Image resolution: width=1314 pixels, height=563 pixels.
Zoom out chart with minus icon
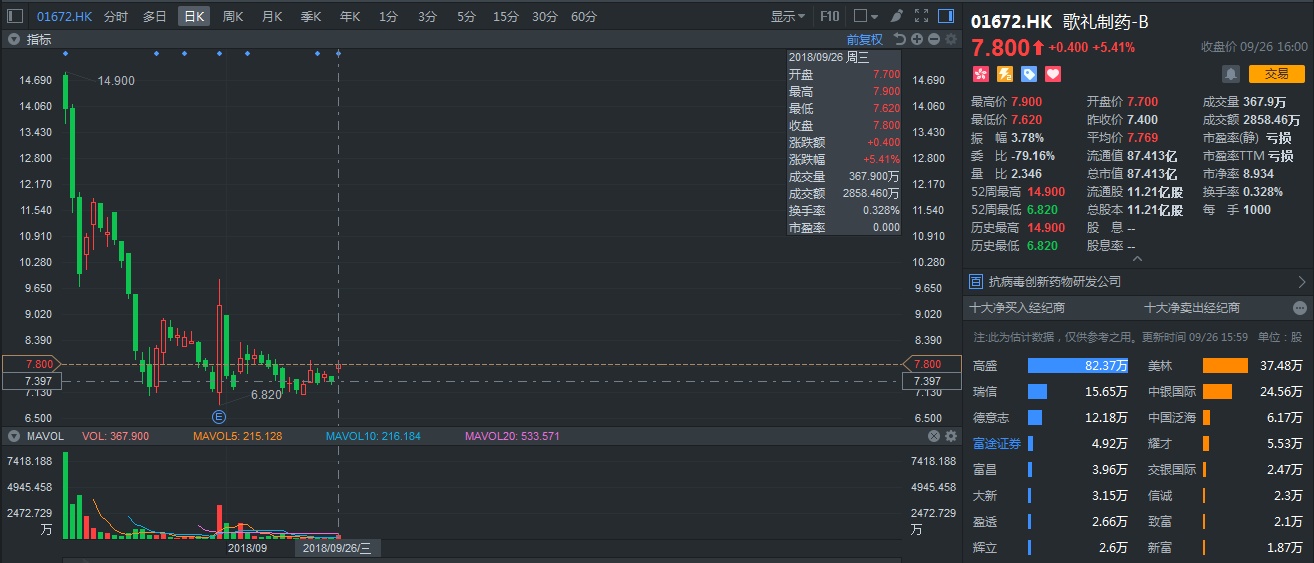933,39
